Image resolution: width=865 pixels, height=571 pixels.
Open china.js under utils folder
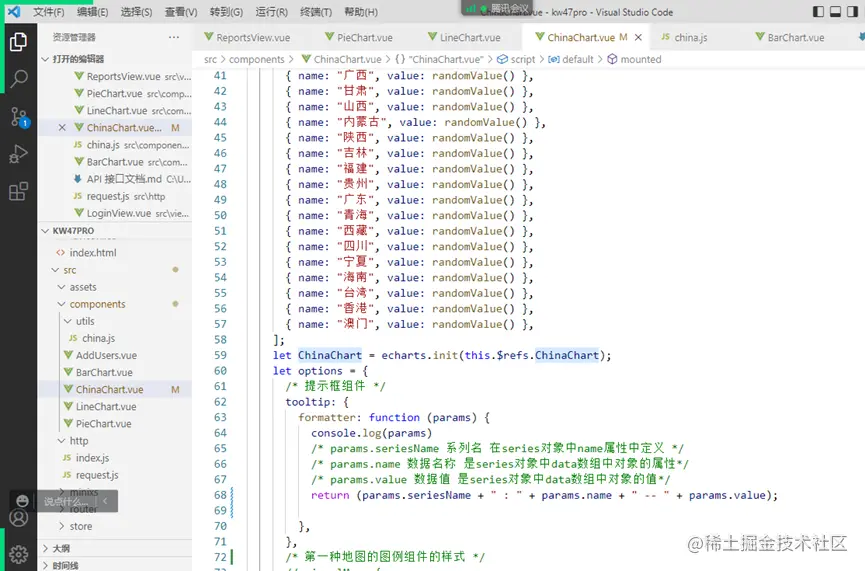[x=98, y=338]
